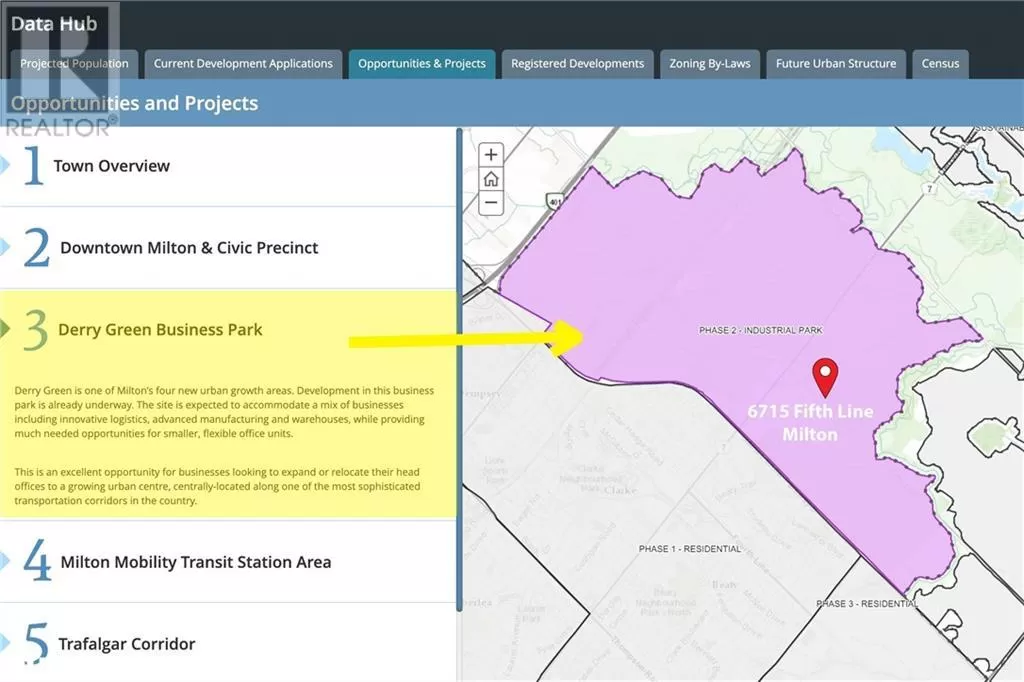Switch to the Census tab
Screen dimensions: 1024x682
tap(940, 64)
